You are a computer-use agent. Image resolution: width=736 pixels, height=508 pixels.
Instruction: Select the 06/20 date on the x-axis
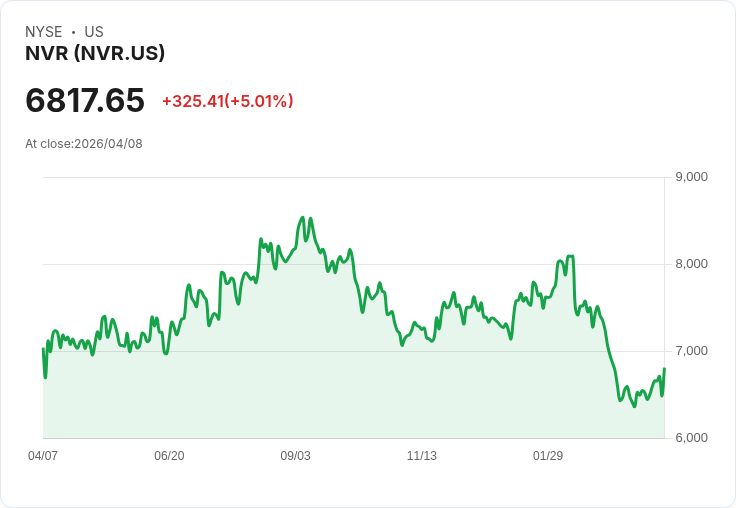pos(169,455)
